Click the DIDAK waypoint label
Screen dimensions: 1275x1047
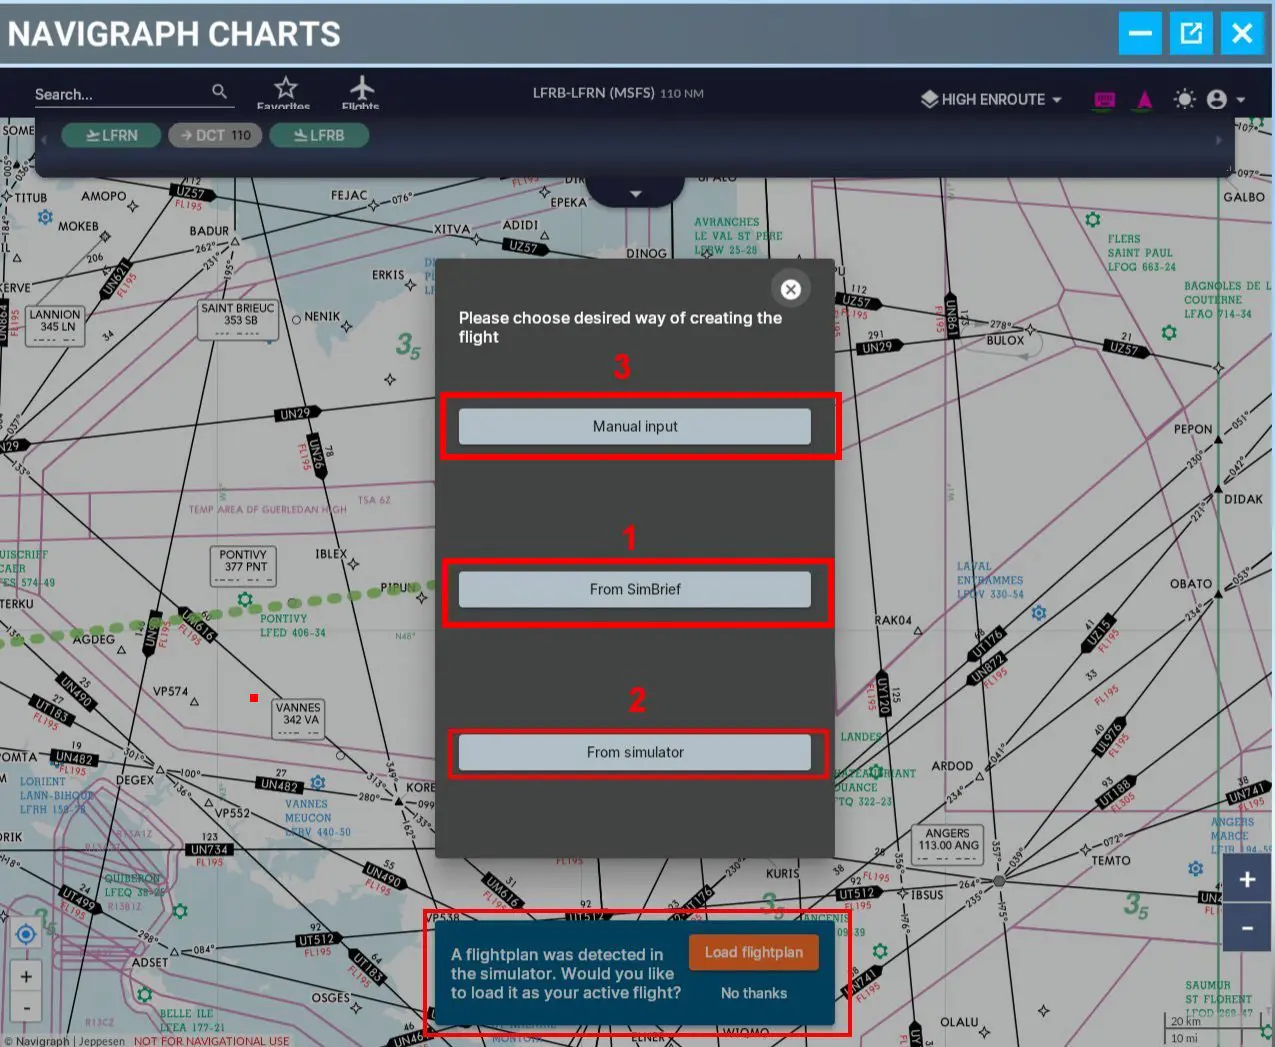tap(1244, 499)
